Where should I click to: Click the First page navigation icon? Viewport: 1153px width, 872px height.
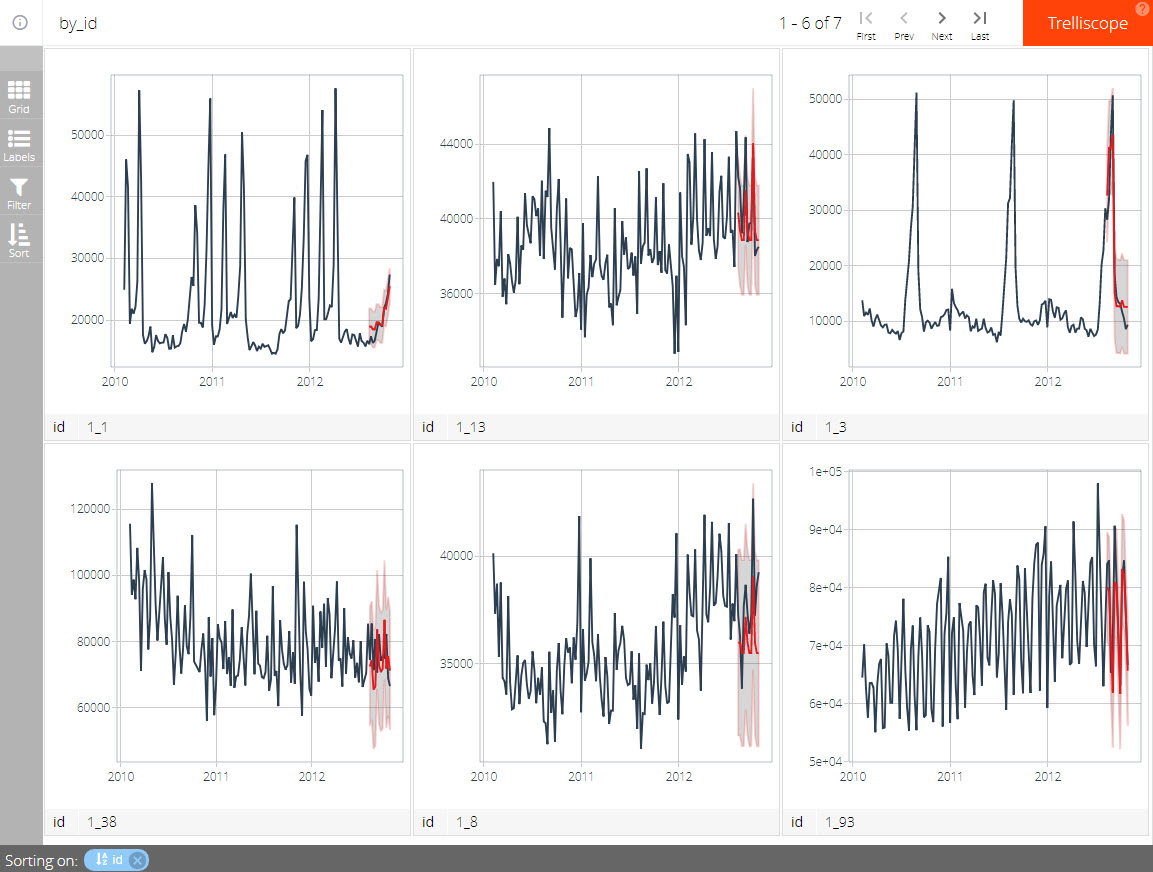click(866, 23)
